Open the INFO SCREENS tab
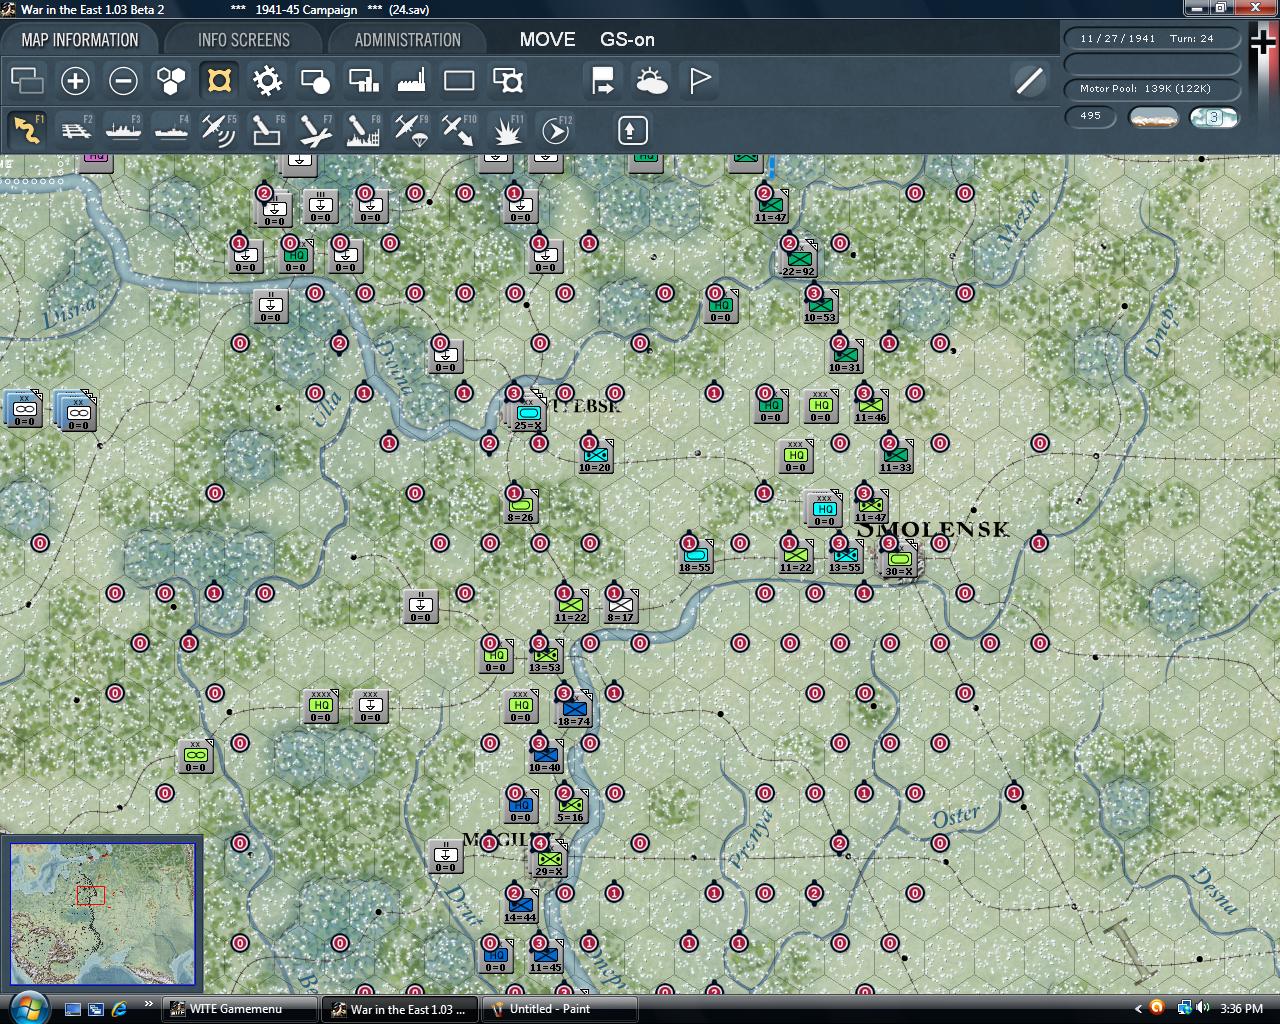This screenshot has height=1024, width=1280. click(x=243, y=40)
